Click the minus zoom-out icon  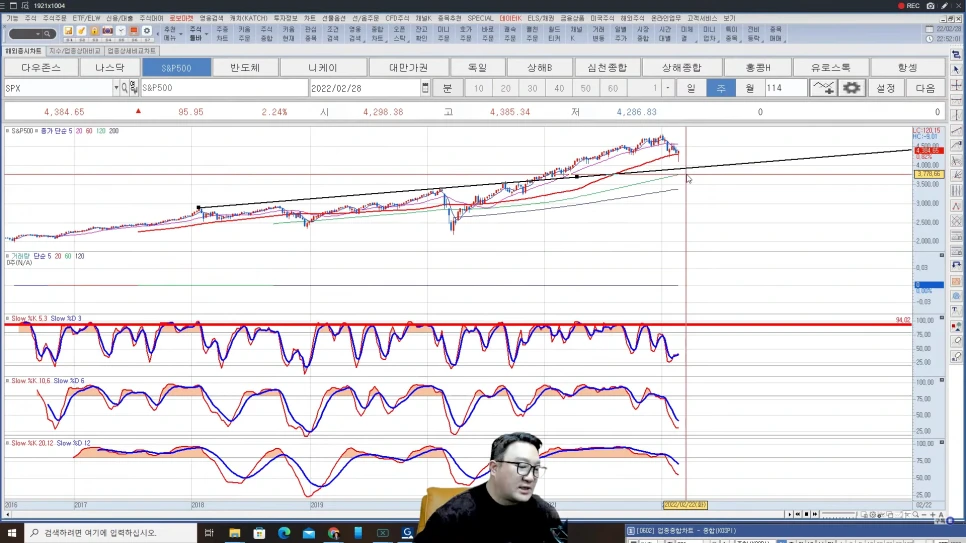pos(924,514)
